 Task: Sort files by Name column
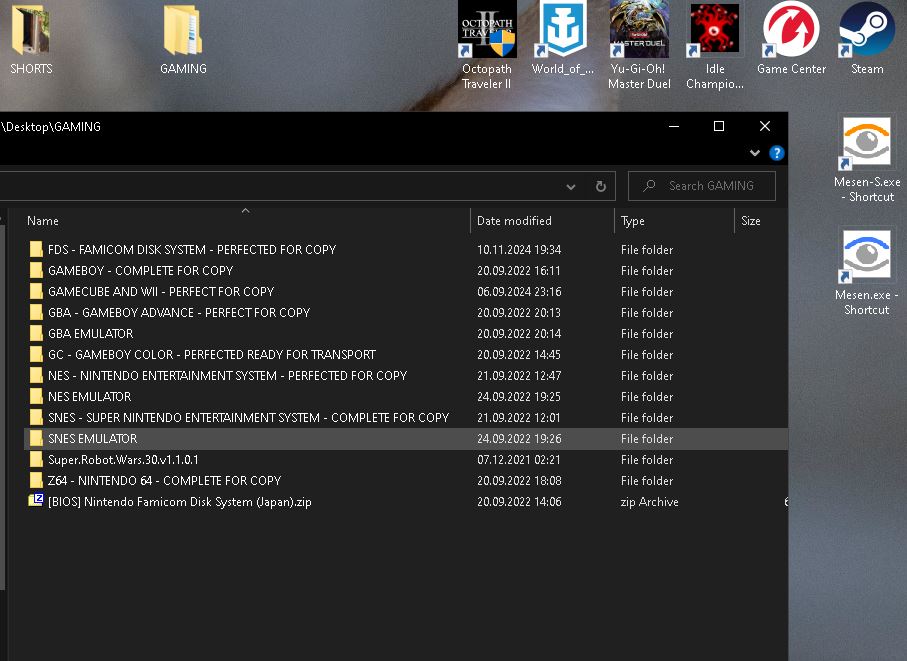43,221
